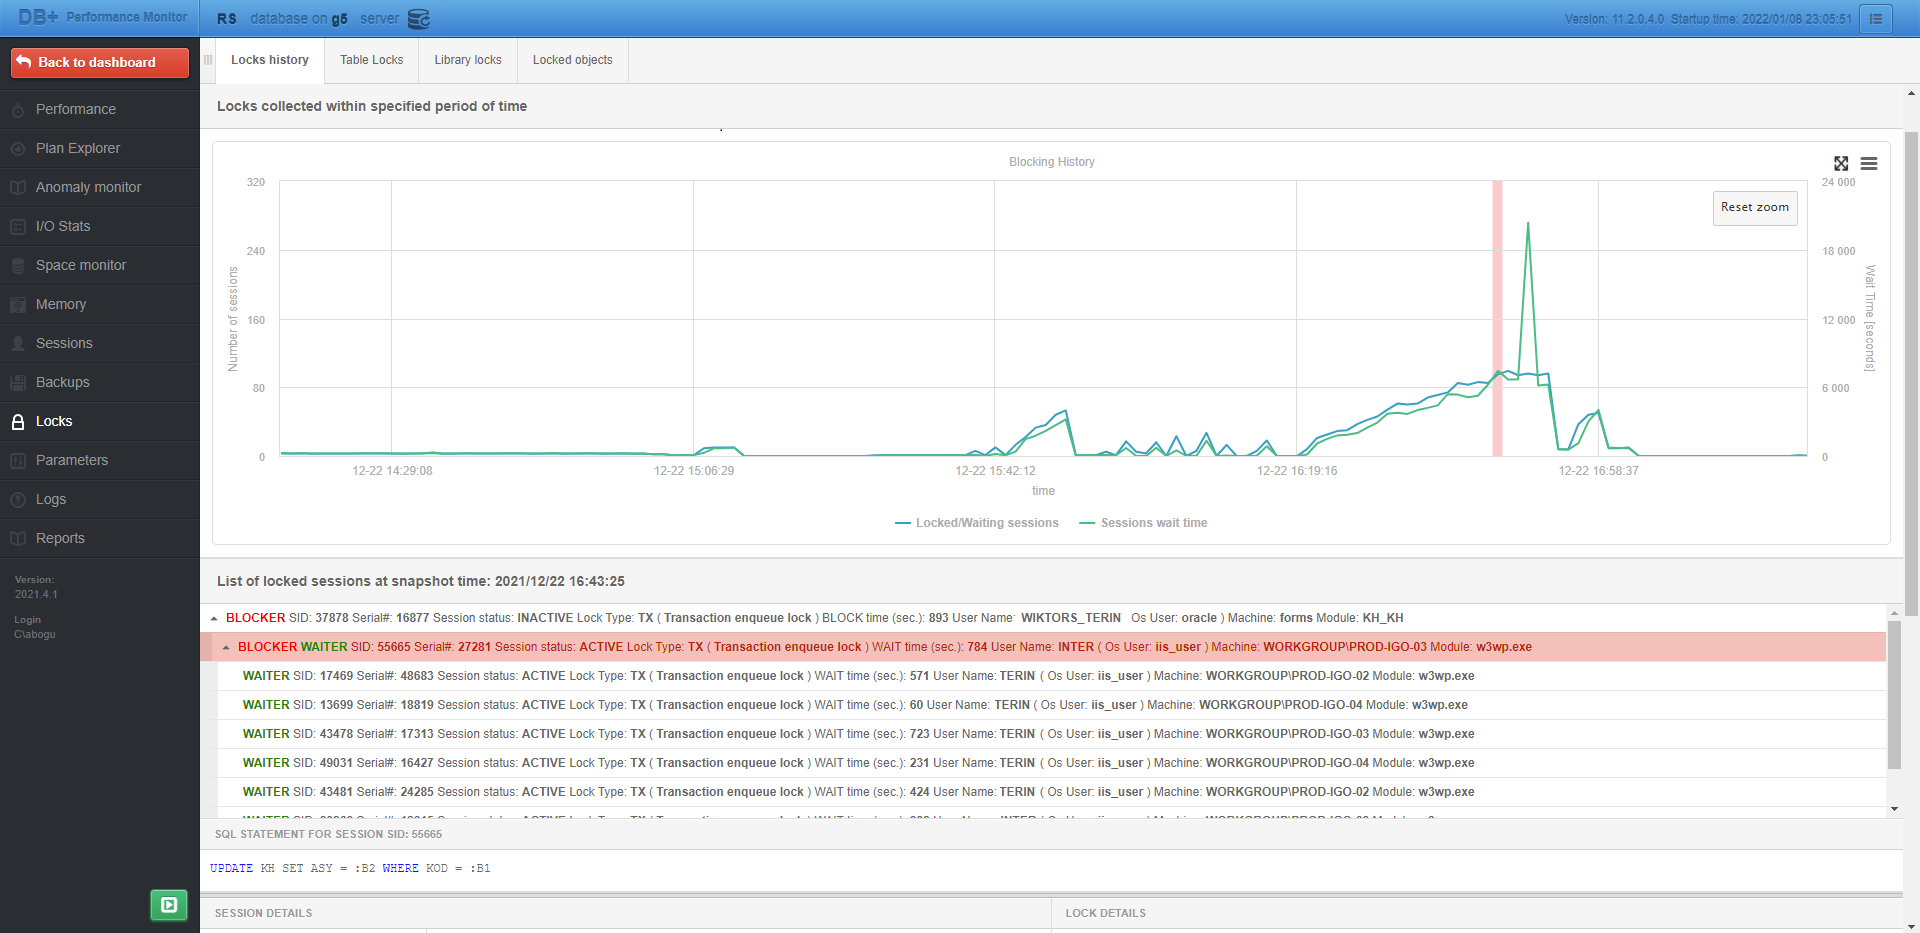Open the chart export hamburger menu
The image size is (1920, 933).
tap(1871, 163)
